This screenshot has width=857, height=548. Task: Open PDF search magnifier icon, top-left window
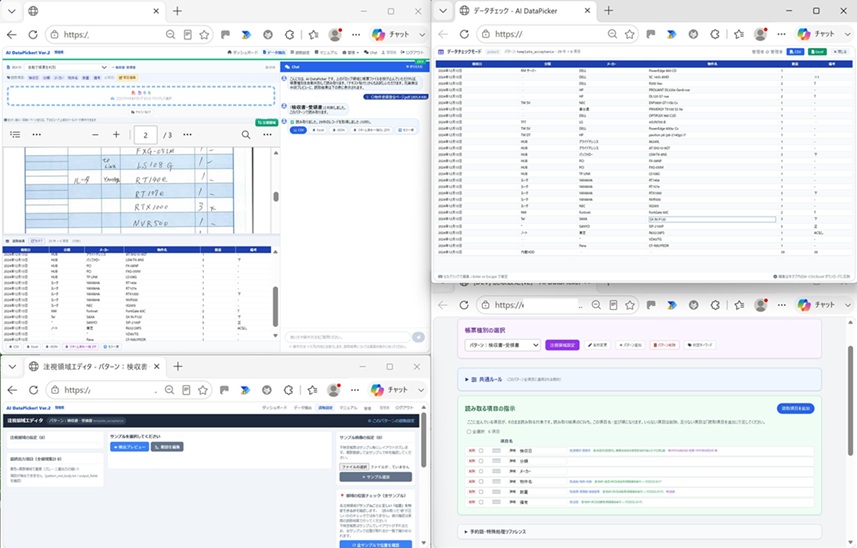[x=246, y=134]
